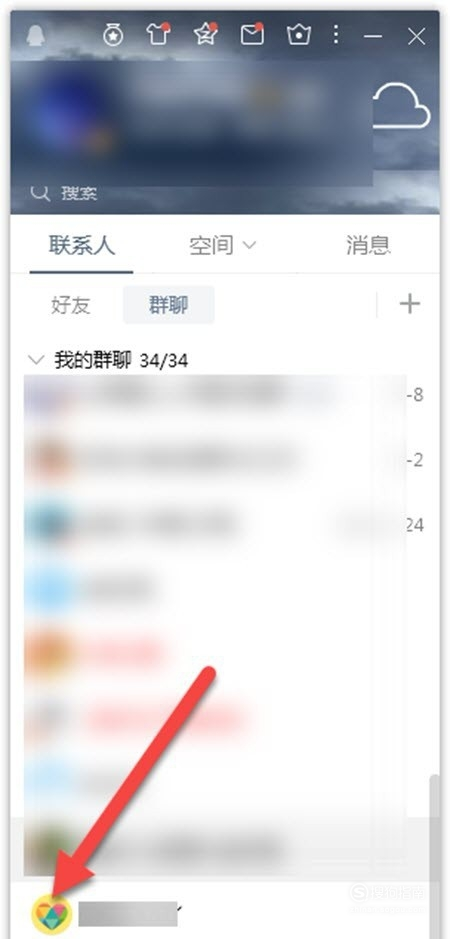
Task: Click the search magnifier icon
Action: pos(40,193)
